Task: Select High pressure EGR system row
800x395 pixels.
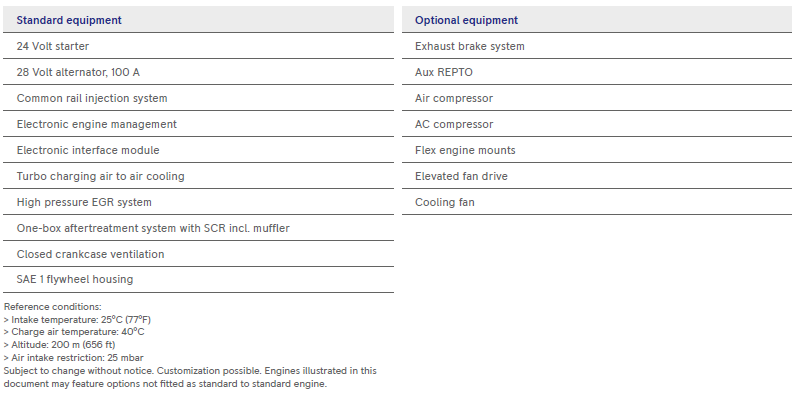Action: coord(198,202)
